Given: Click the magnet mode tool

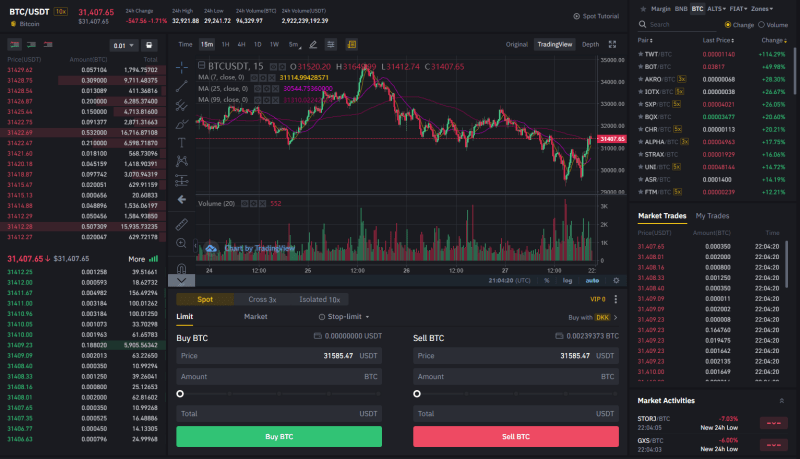Looking at the screenshot, I should point(182,268).
